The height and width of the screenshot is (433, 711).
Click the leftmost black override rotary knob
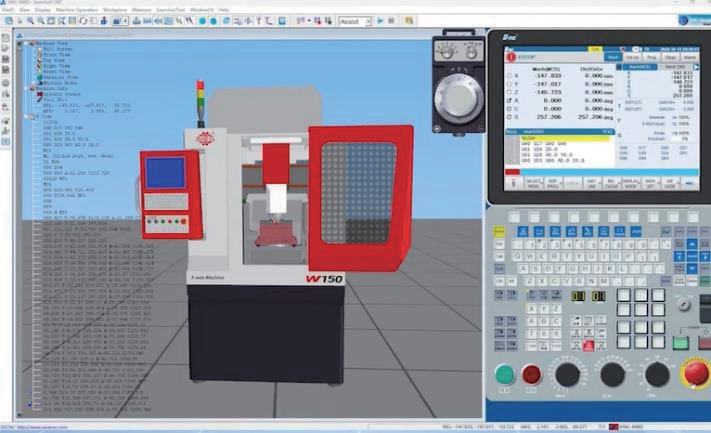coord(568,375)
